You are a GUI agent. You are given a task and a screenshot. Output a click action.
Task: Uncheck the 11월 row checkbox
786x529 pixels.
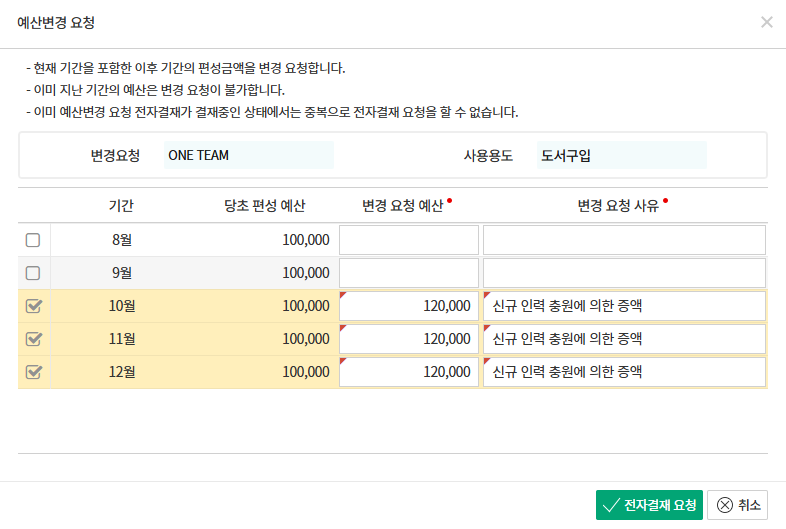(33, 339)
